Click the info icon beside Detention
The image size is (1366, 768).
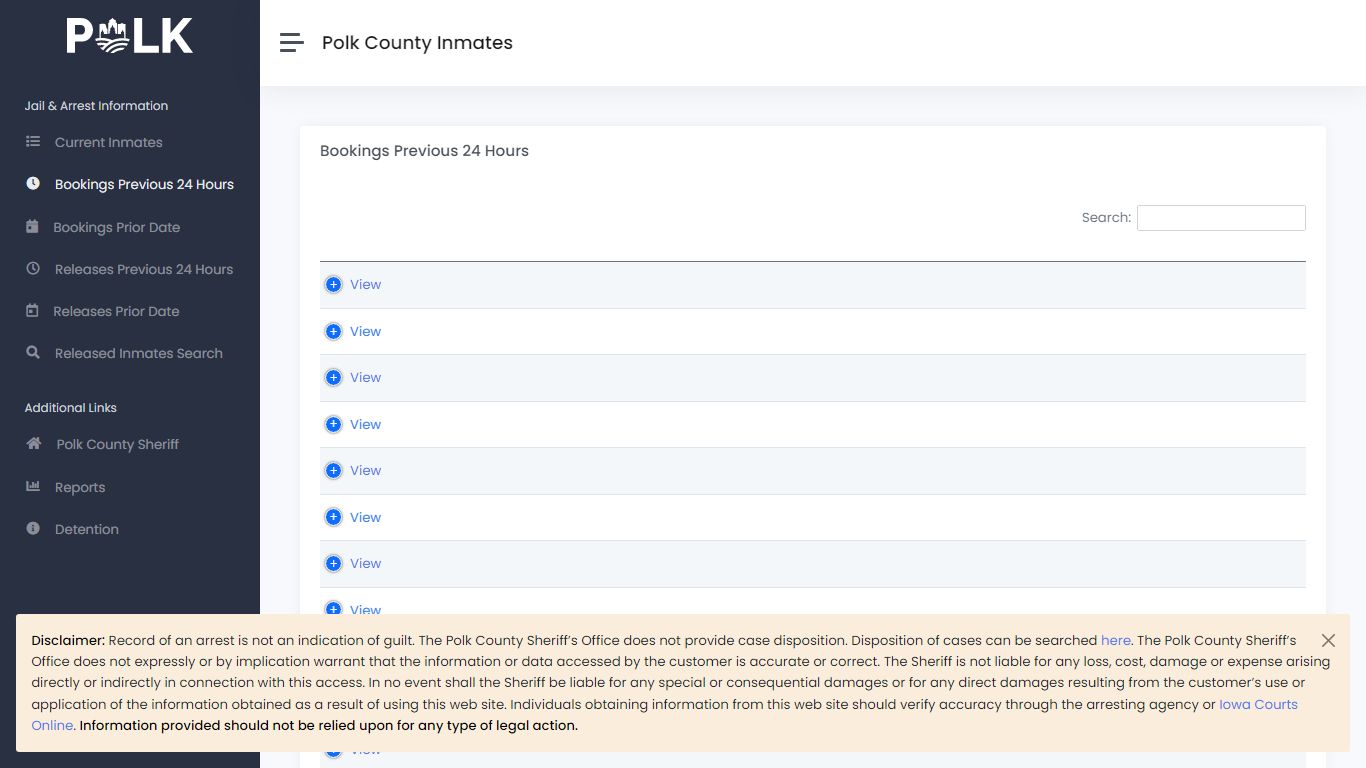pyautogui.click(x=33, y=529)
